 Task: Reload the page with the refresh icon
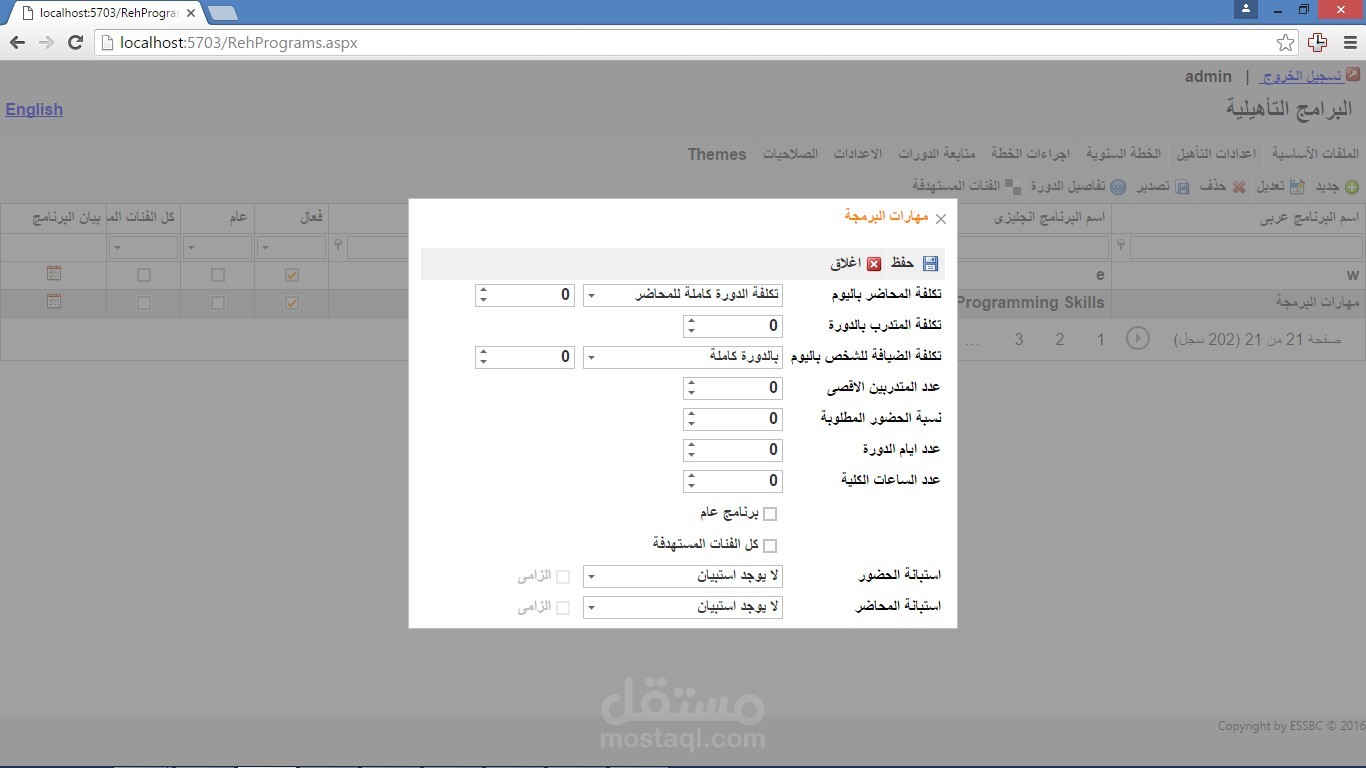(75, 42)
